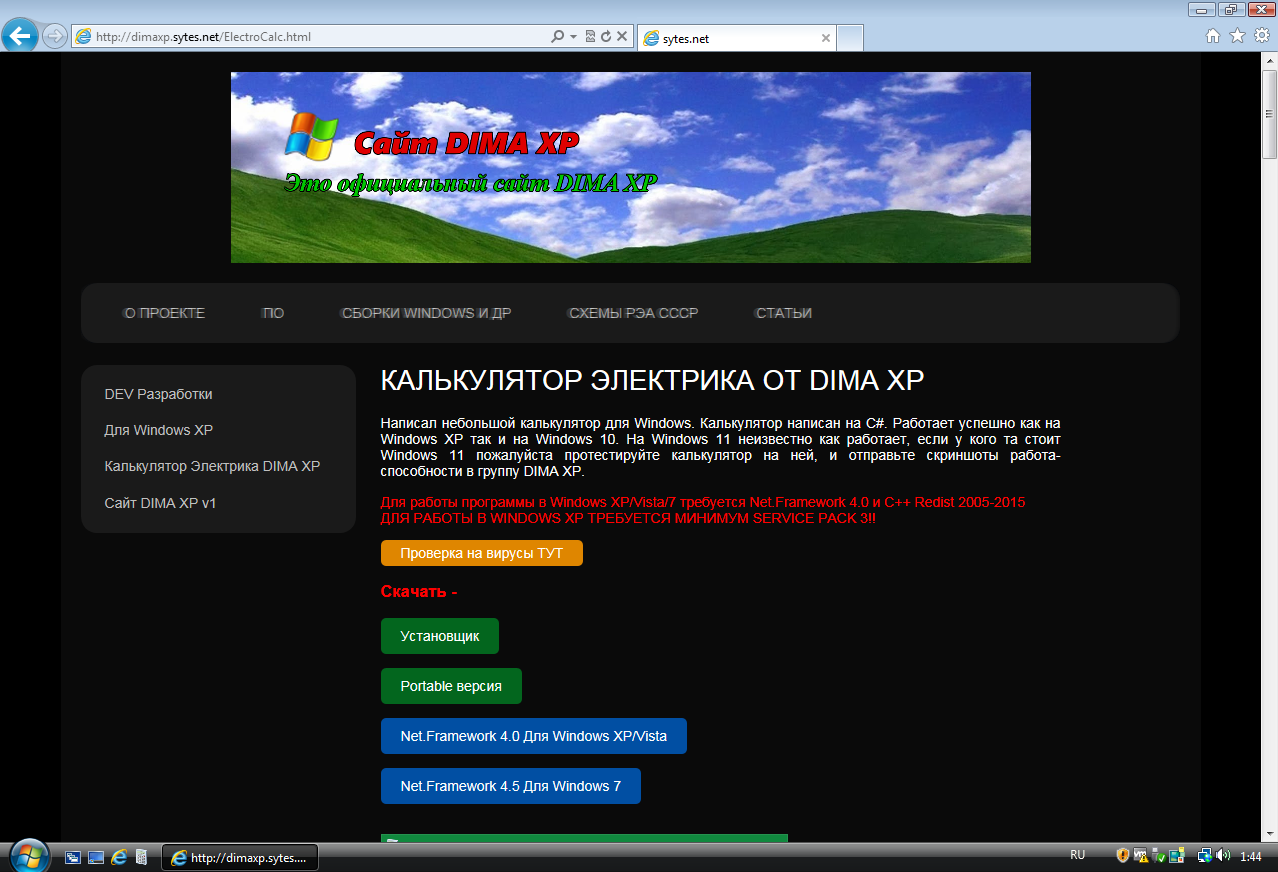Open the ПО navigation menu item
Screen dimensions: 1278x872
(x=273, y=313)
